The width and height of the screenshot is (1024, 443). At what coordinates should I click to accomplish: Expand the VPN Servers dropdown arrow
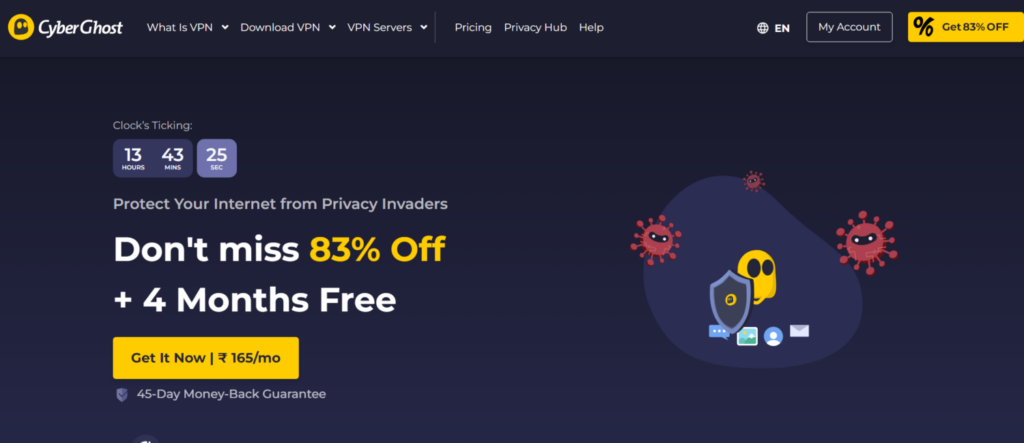423,27
